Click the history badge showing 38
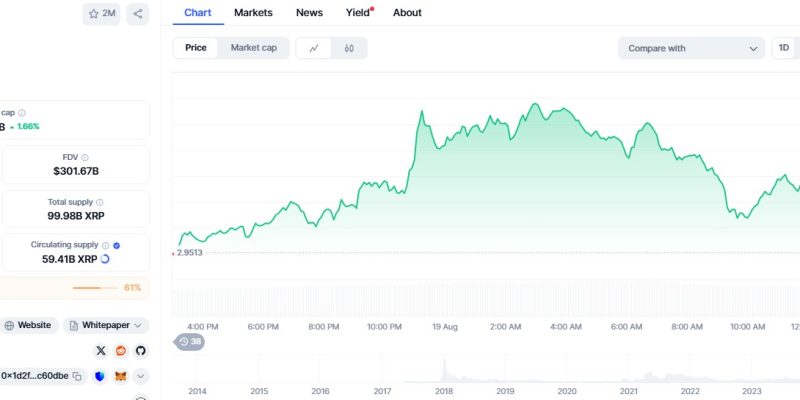Image resolution: width=800 pixels, height=400 pixels. [x=190, y=341]
